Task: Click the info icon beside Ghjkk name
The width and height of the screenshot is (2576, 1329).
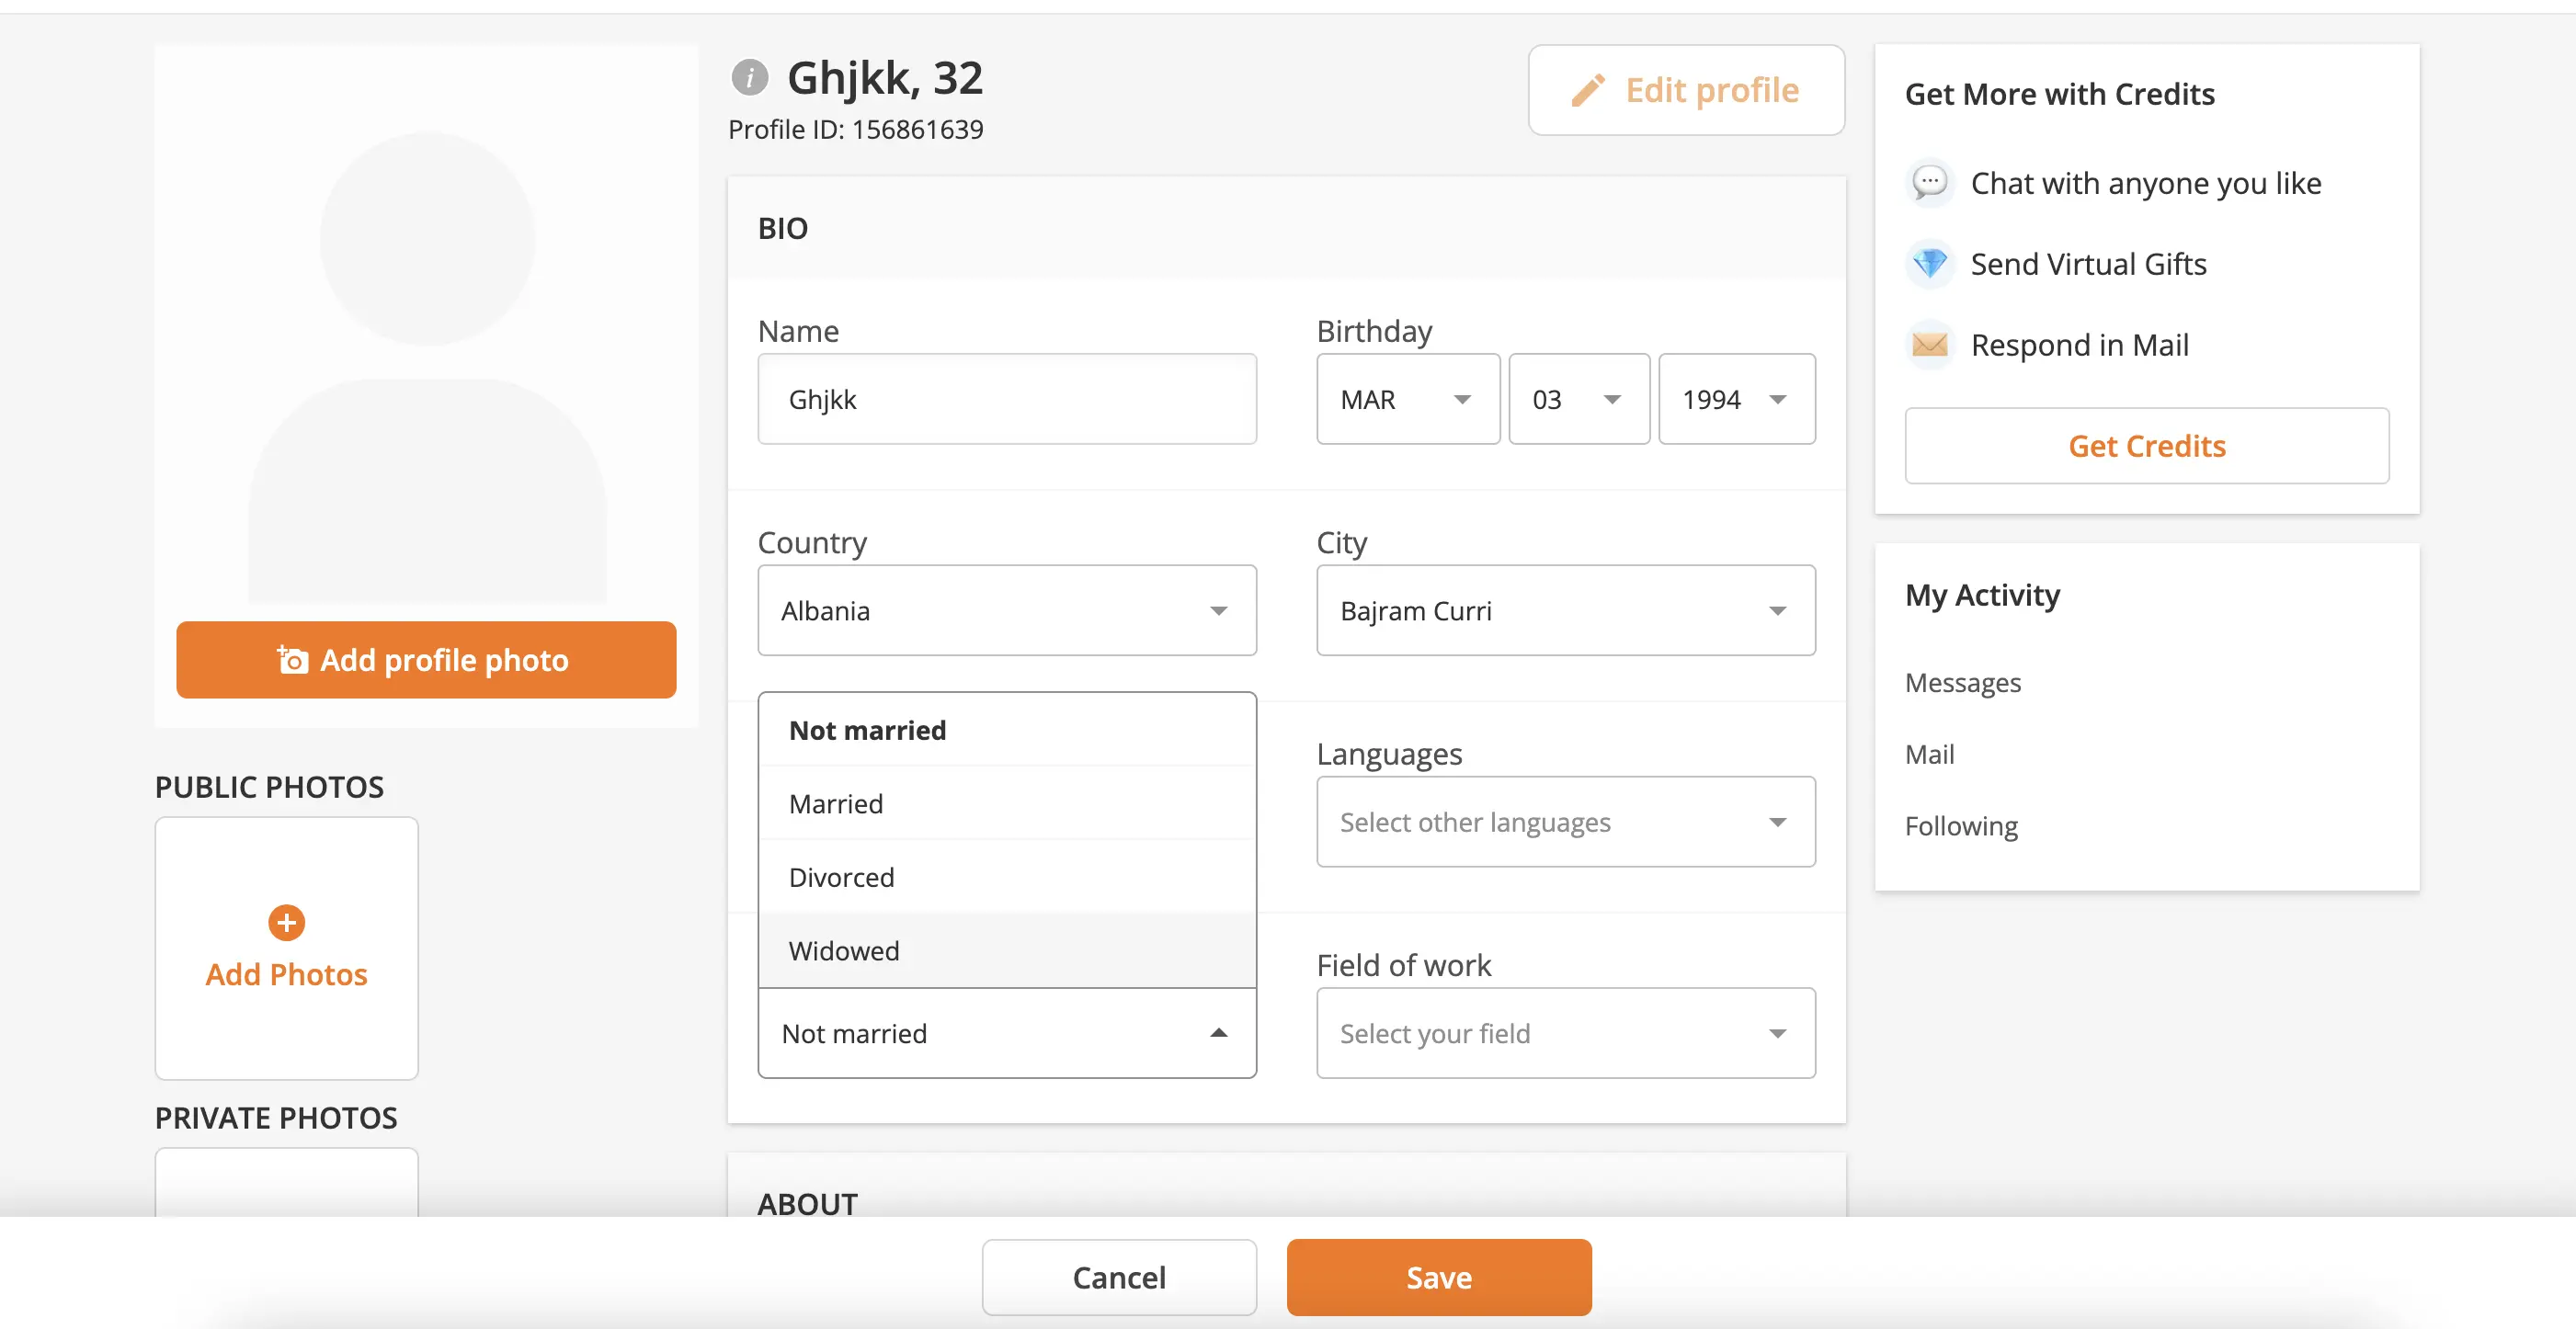Action: pyautogui.click(x=749, y=77)
